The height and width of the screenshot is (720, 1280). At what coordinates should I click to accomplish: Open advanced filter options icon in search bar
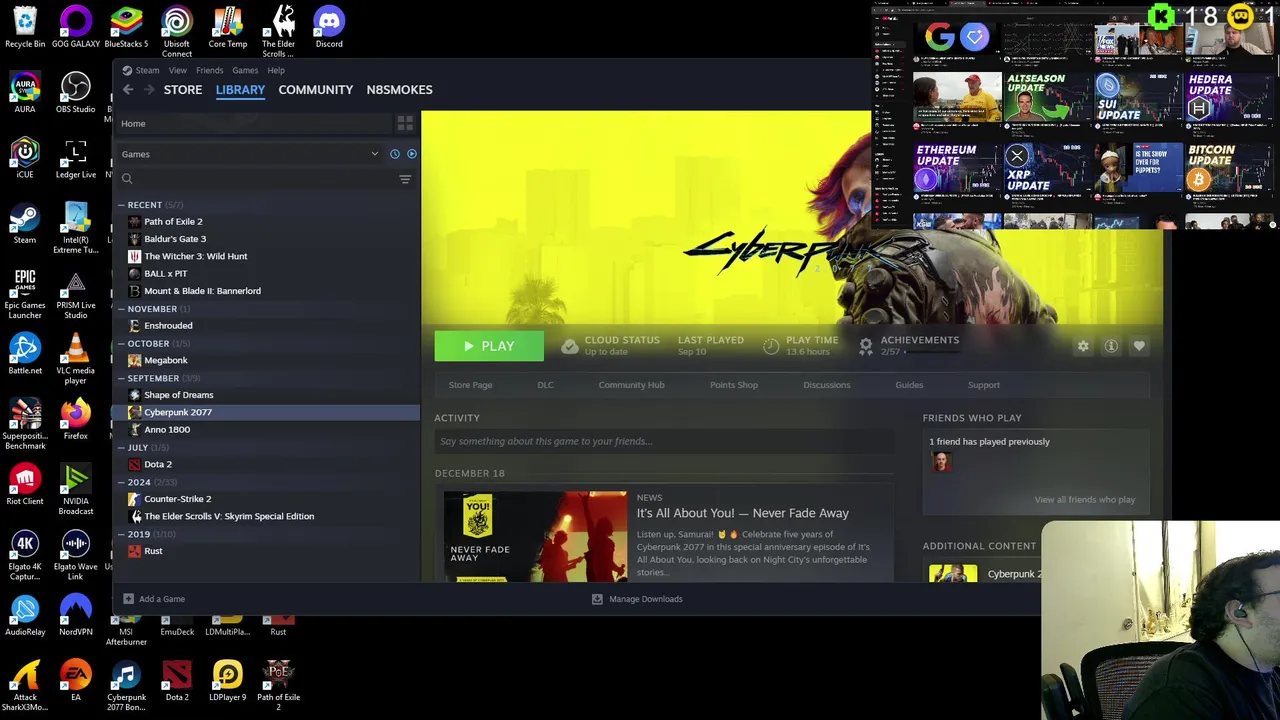(x=405, y=179)
